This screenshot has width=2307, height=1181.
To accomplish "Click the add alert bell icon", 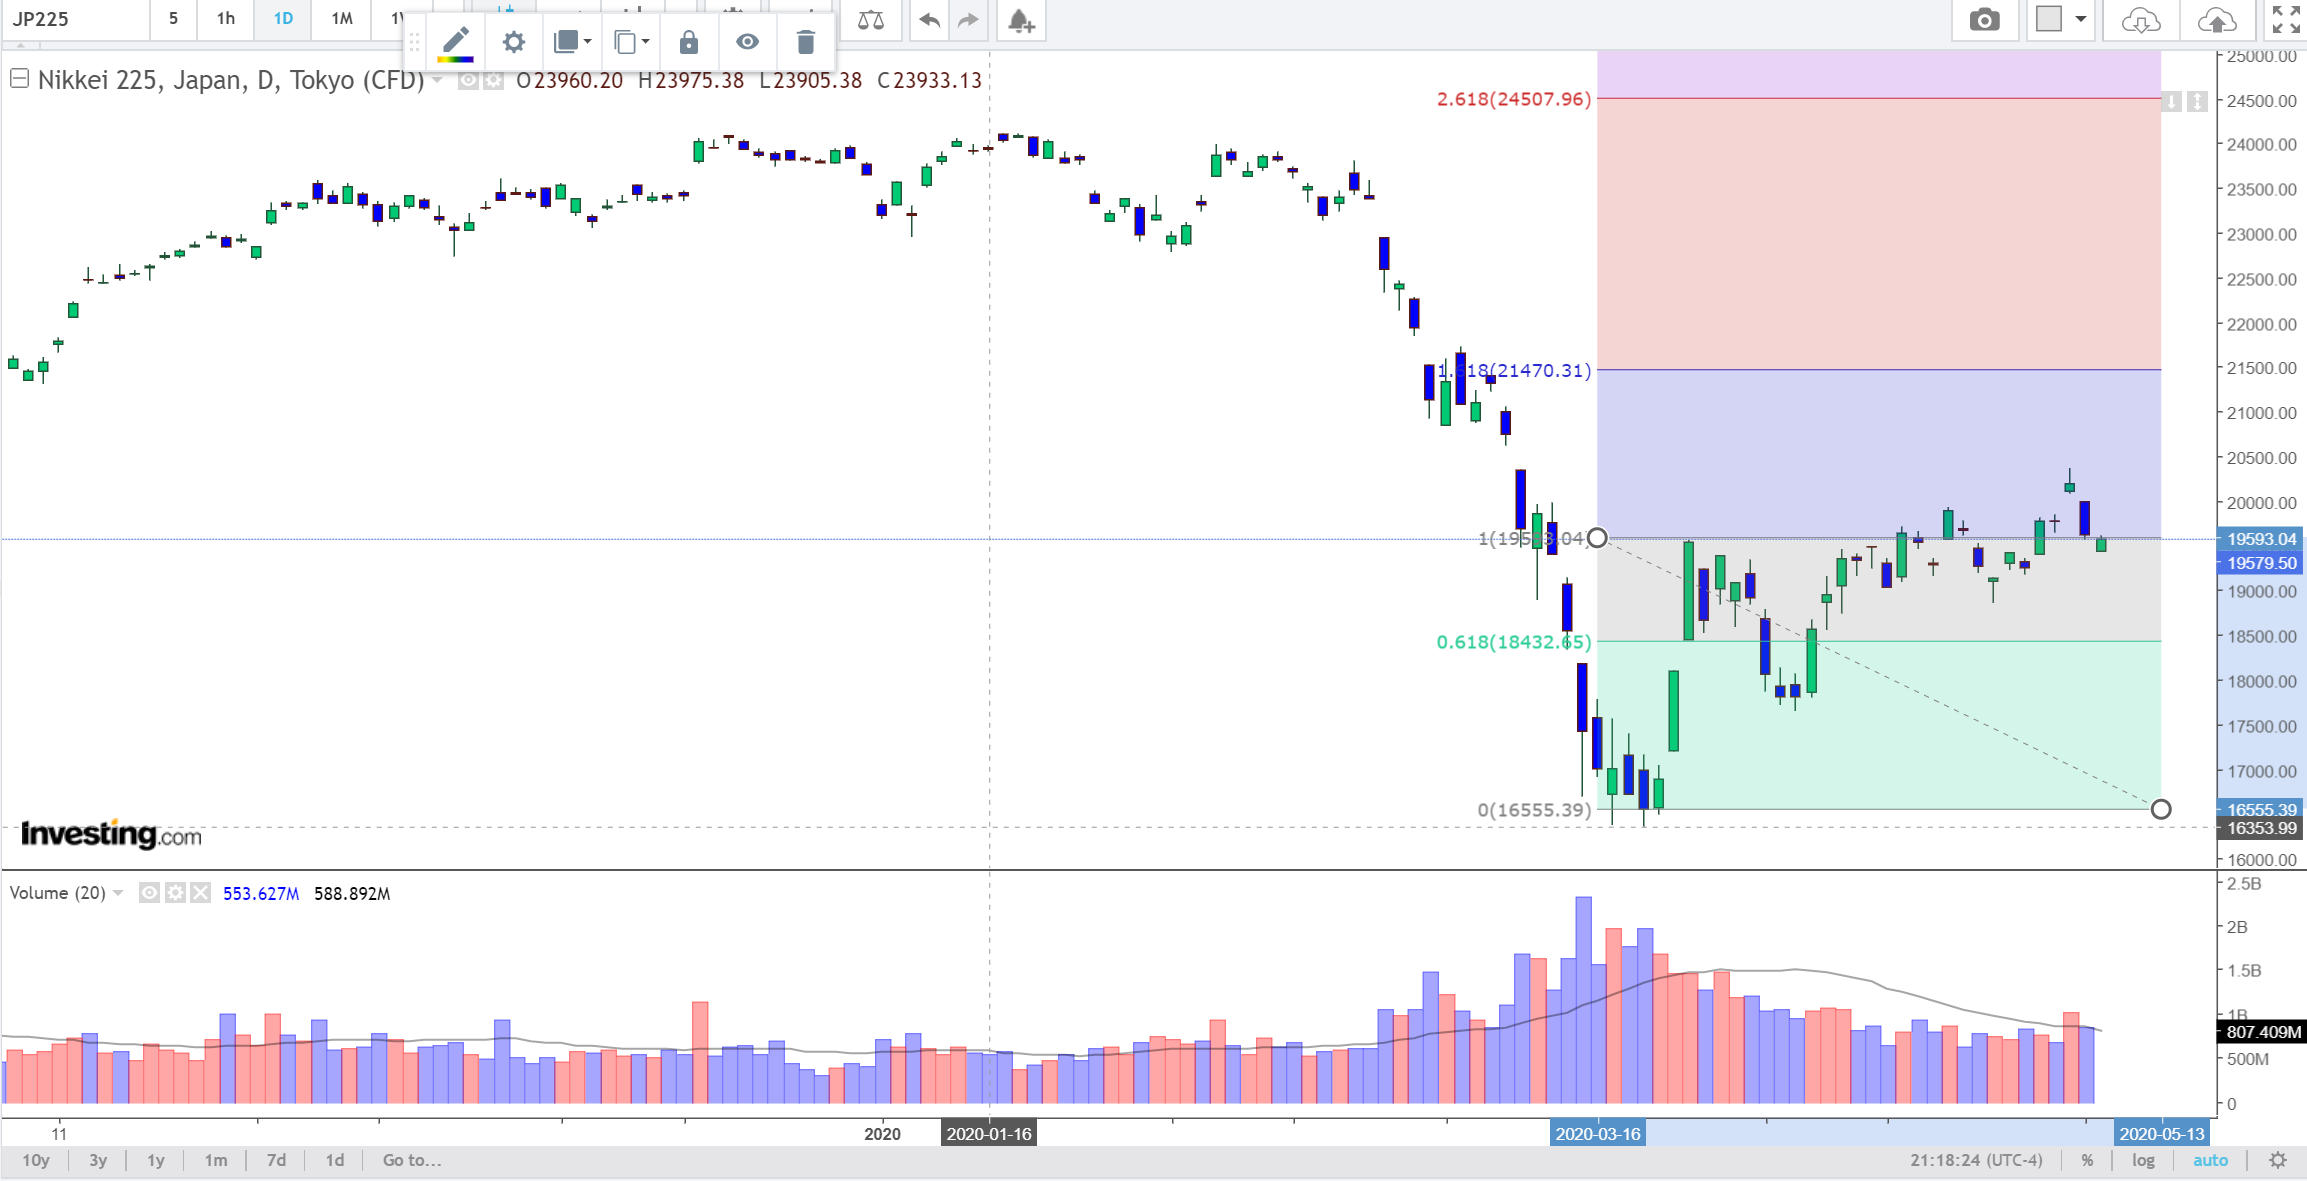I will click(x=1020, y=20).
